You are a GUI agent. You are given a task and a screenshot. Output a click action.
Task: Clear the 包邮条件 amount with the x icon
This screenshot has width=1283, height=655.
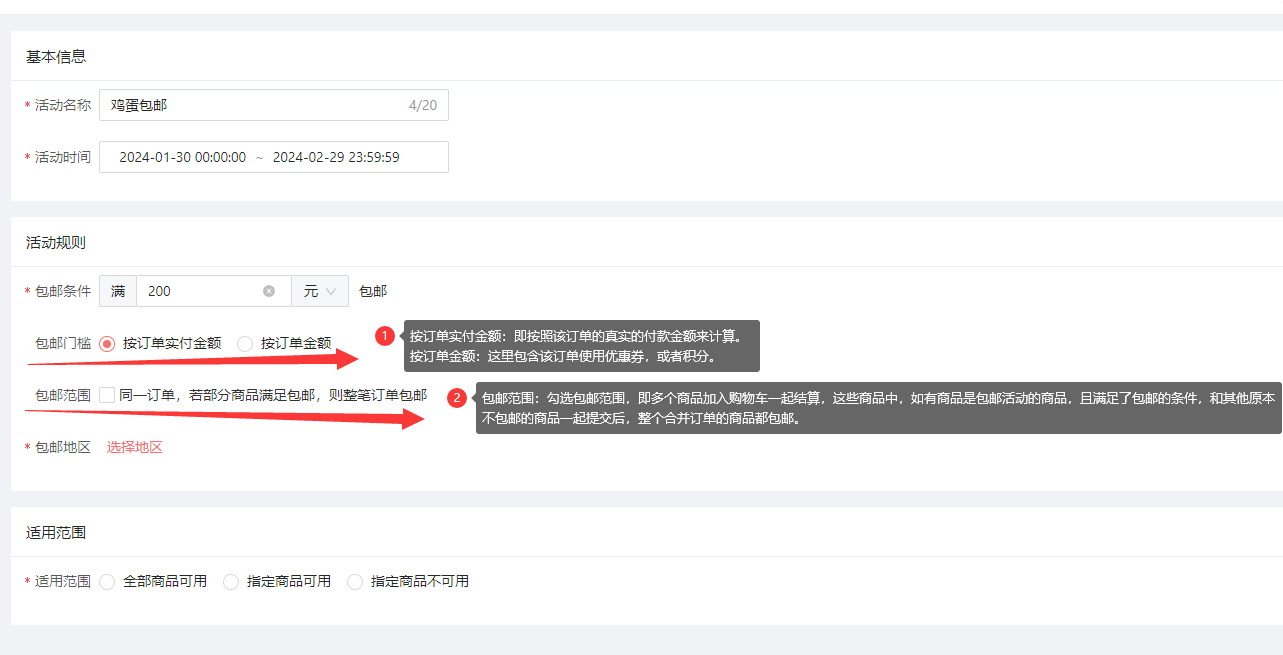(269, 291)
